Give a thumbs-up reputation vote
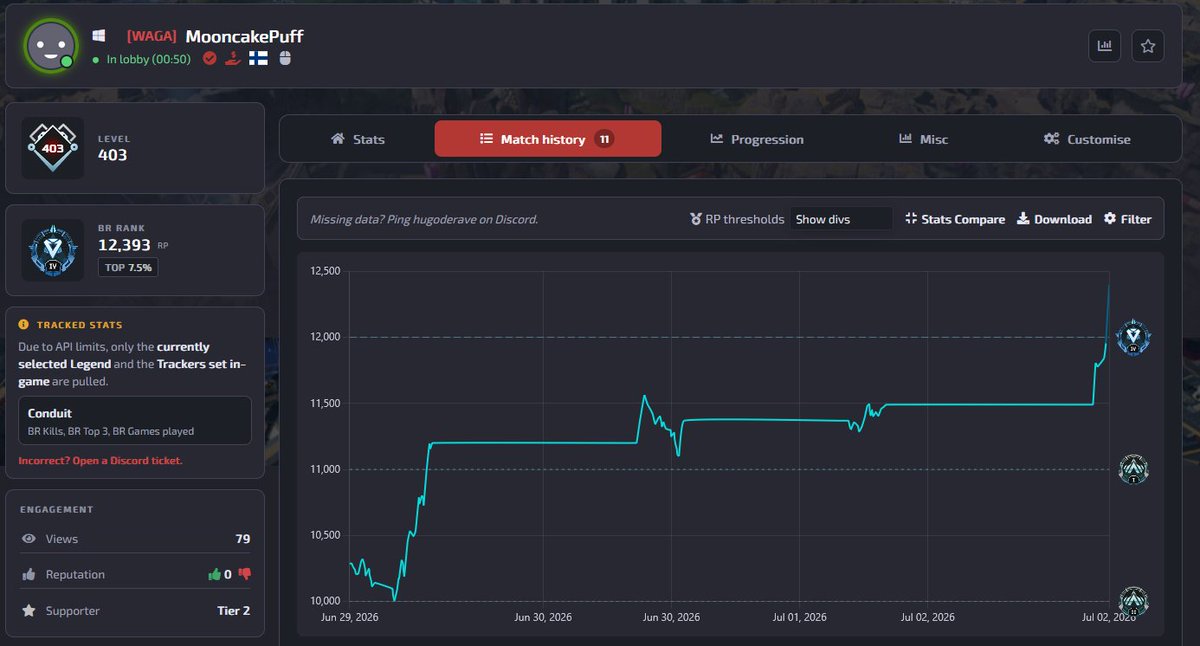 click(x=213, y=574)
